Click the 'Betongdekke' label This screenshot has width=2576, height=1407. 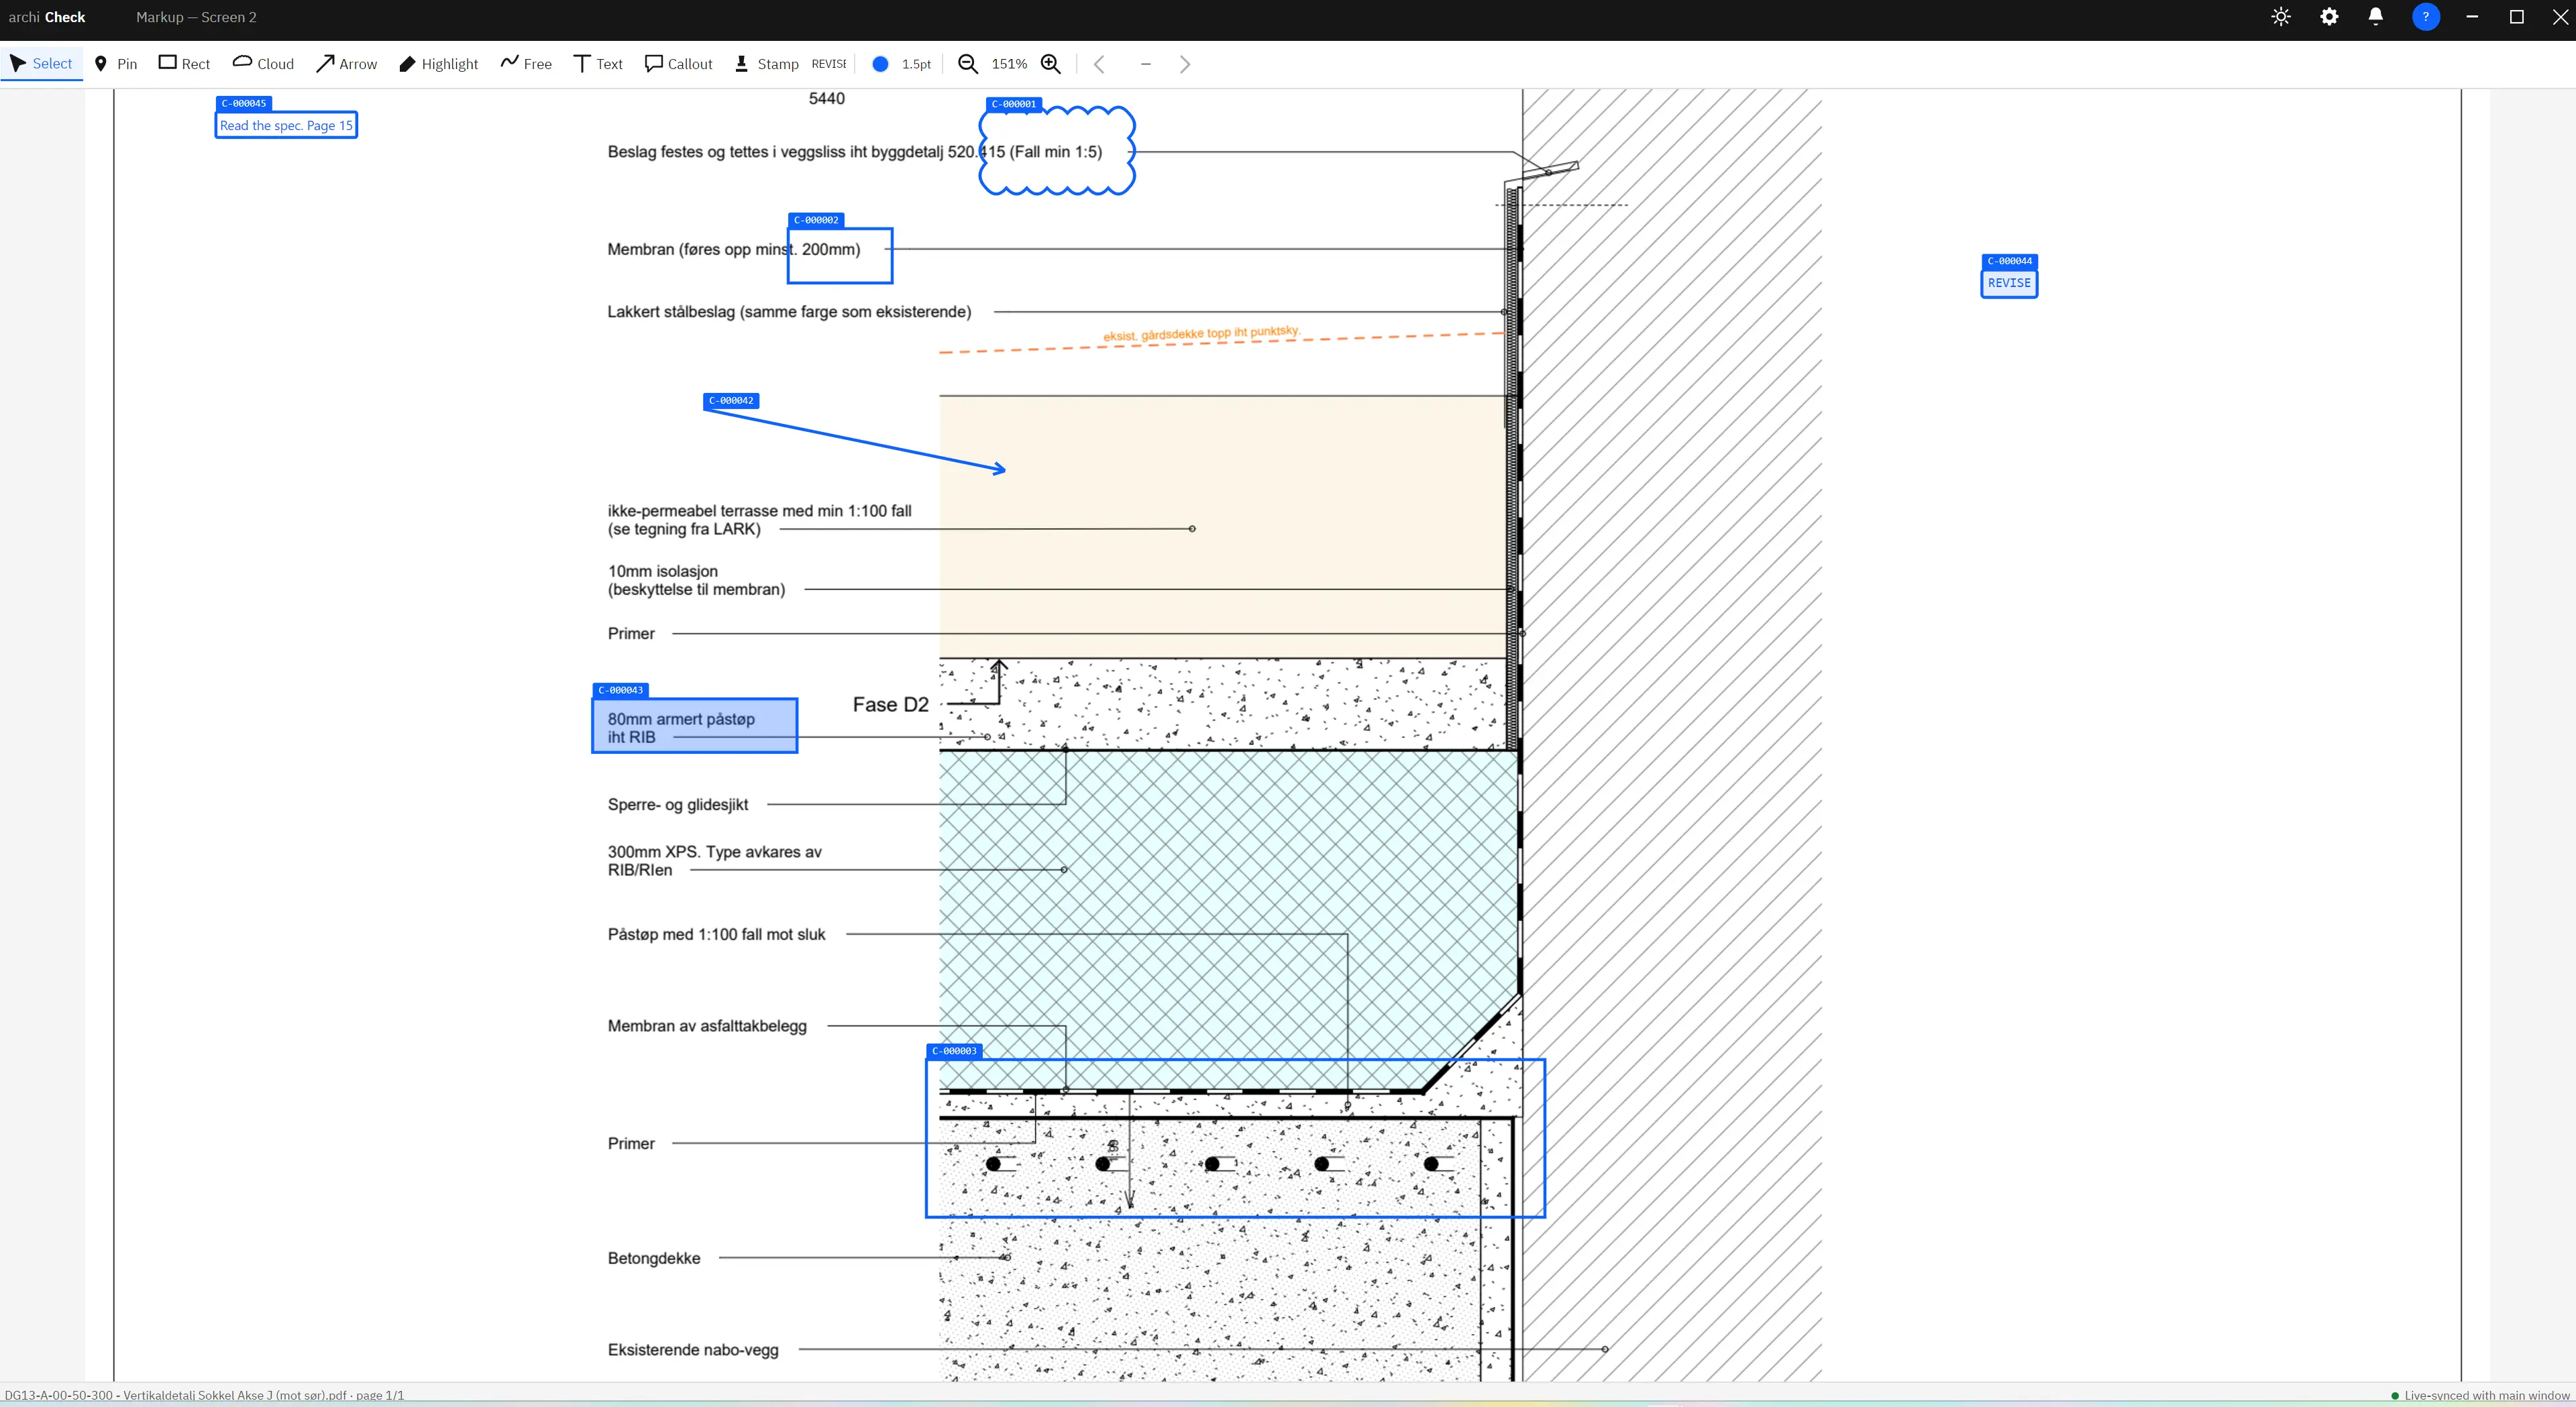coord(654,1258)
